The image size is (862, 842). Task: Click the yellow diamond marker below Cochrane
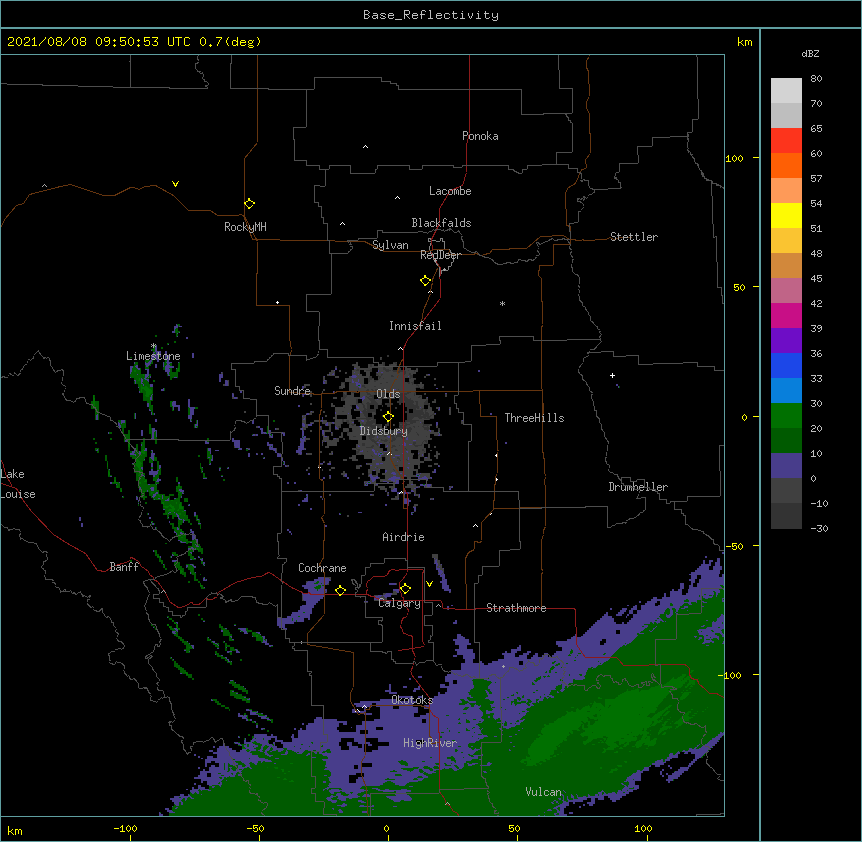pos(340,590)
